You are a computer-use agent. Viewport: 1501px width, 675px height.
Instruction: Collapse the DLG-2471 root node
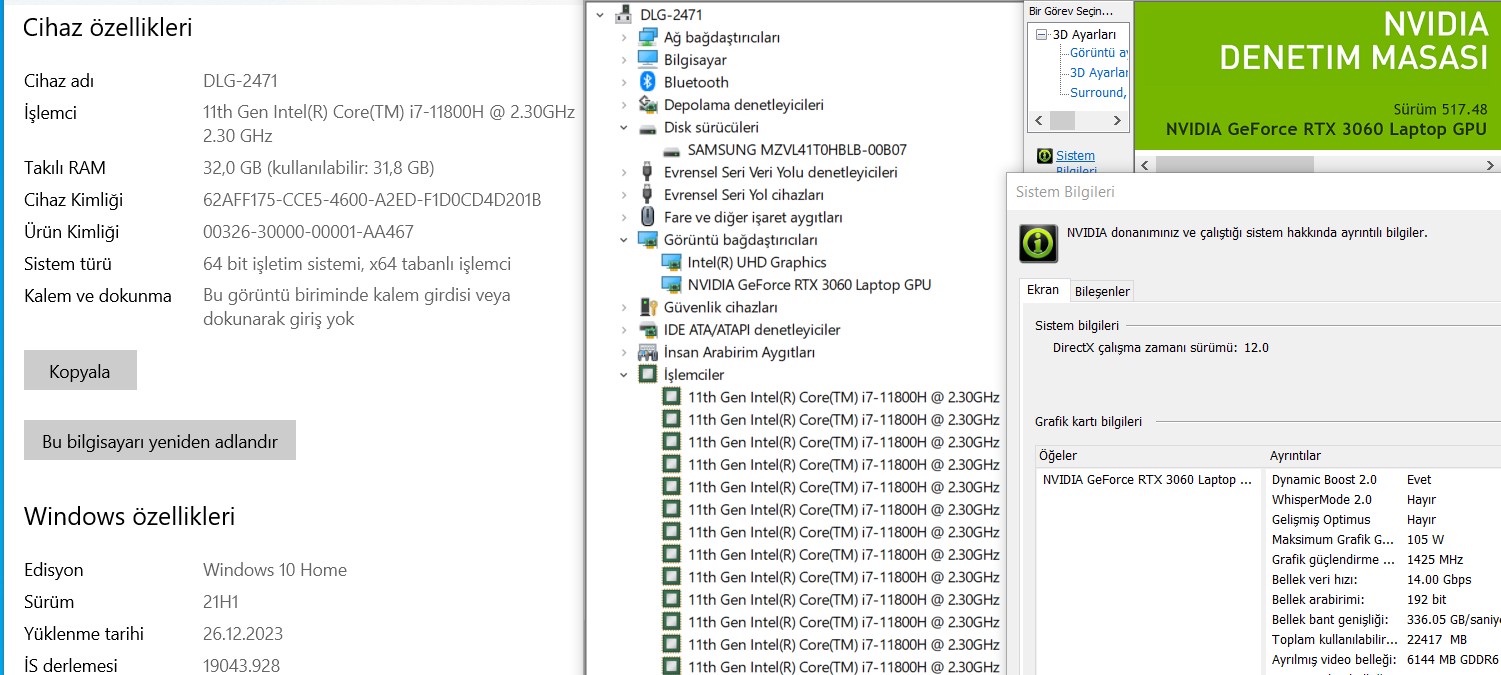(599, 15)
